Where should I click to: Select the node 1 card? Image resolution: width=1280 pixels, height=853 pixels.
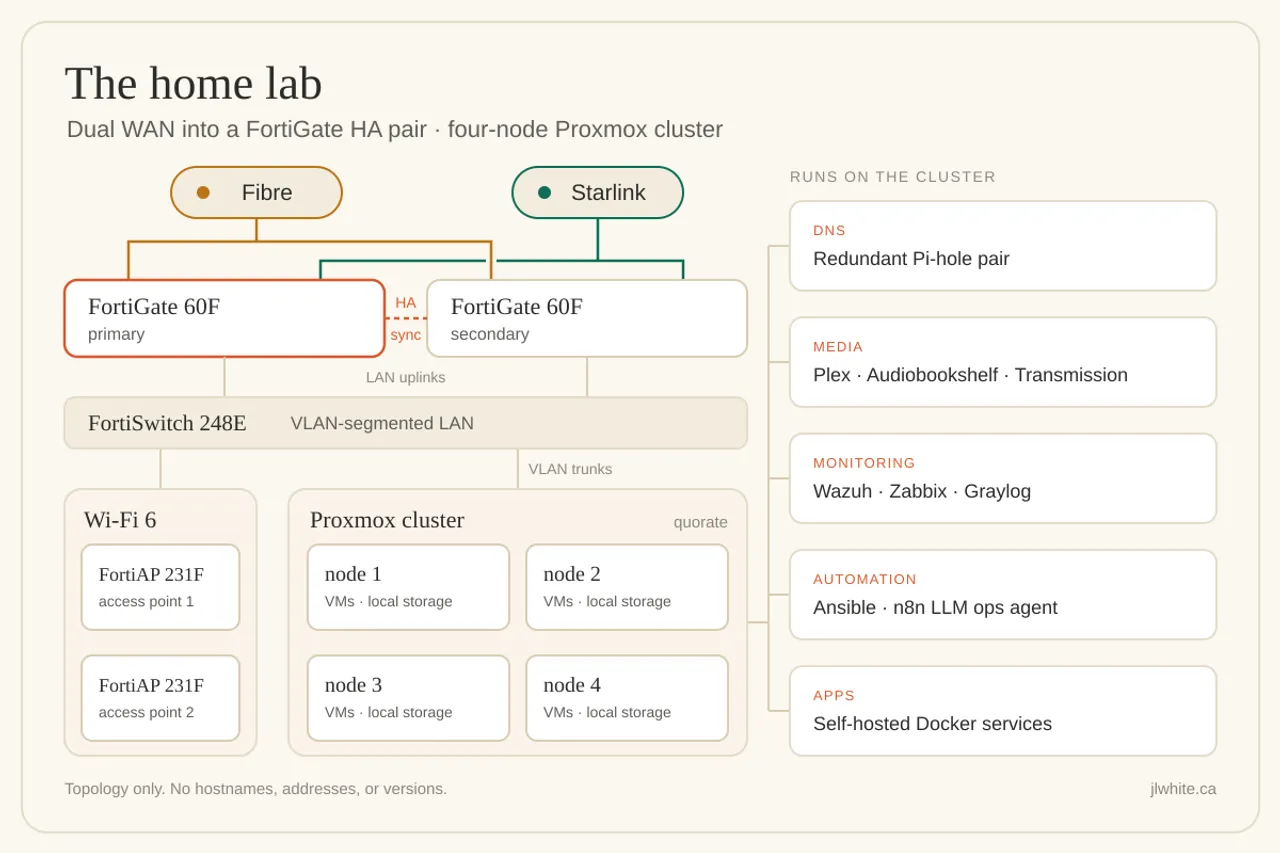[x=408, y=587]
